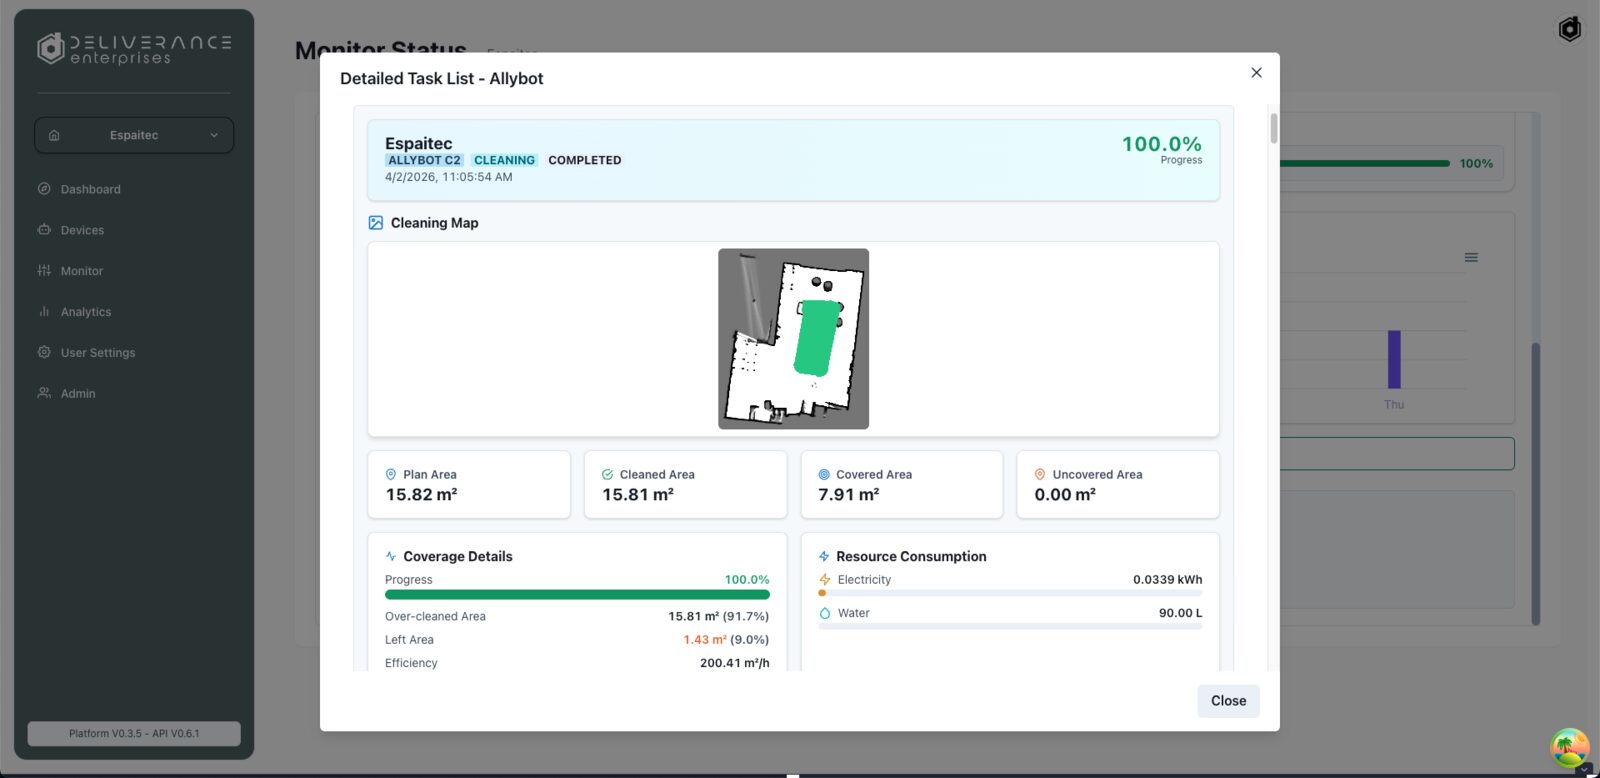Click the Monitor sliders icon
Viewport: 1600px width, 778px height.
[x=44, y=271]
